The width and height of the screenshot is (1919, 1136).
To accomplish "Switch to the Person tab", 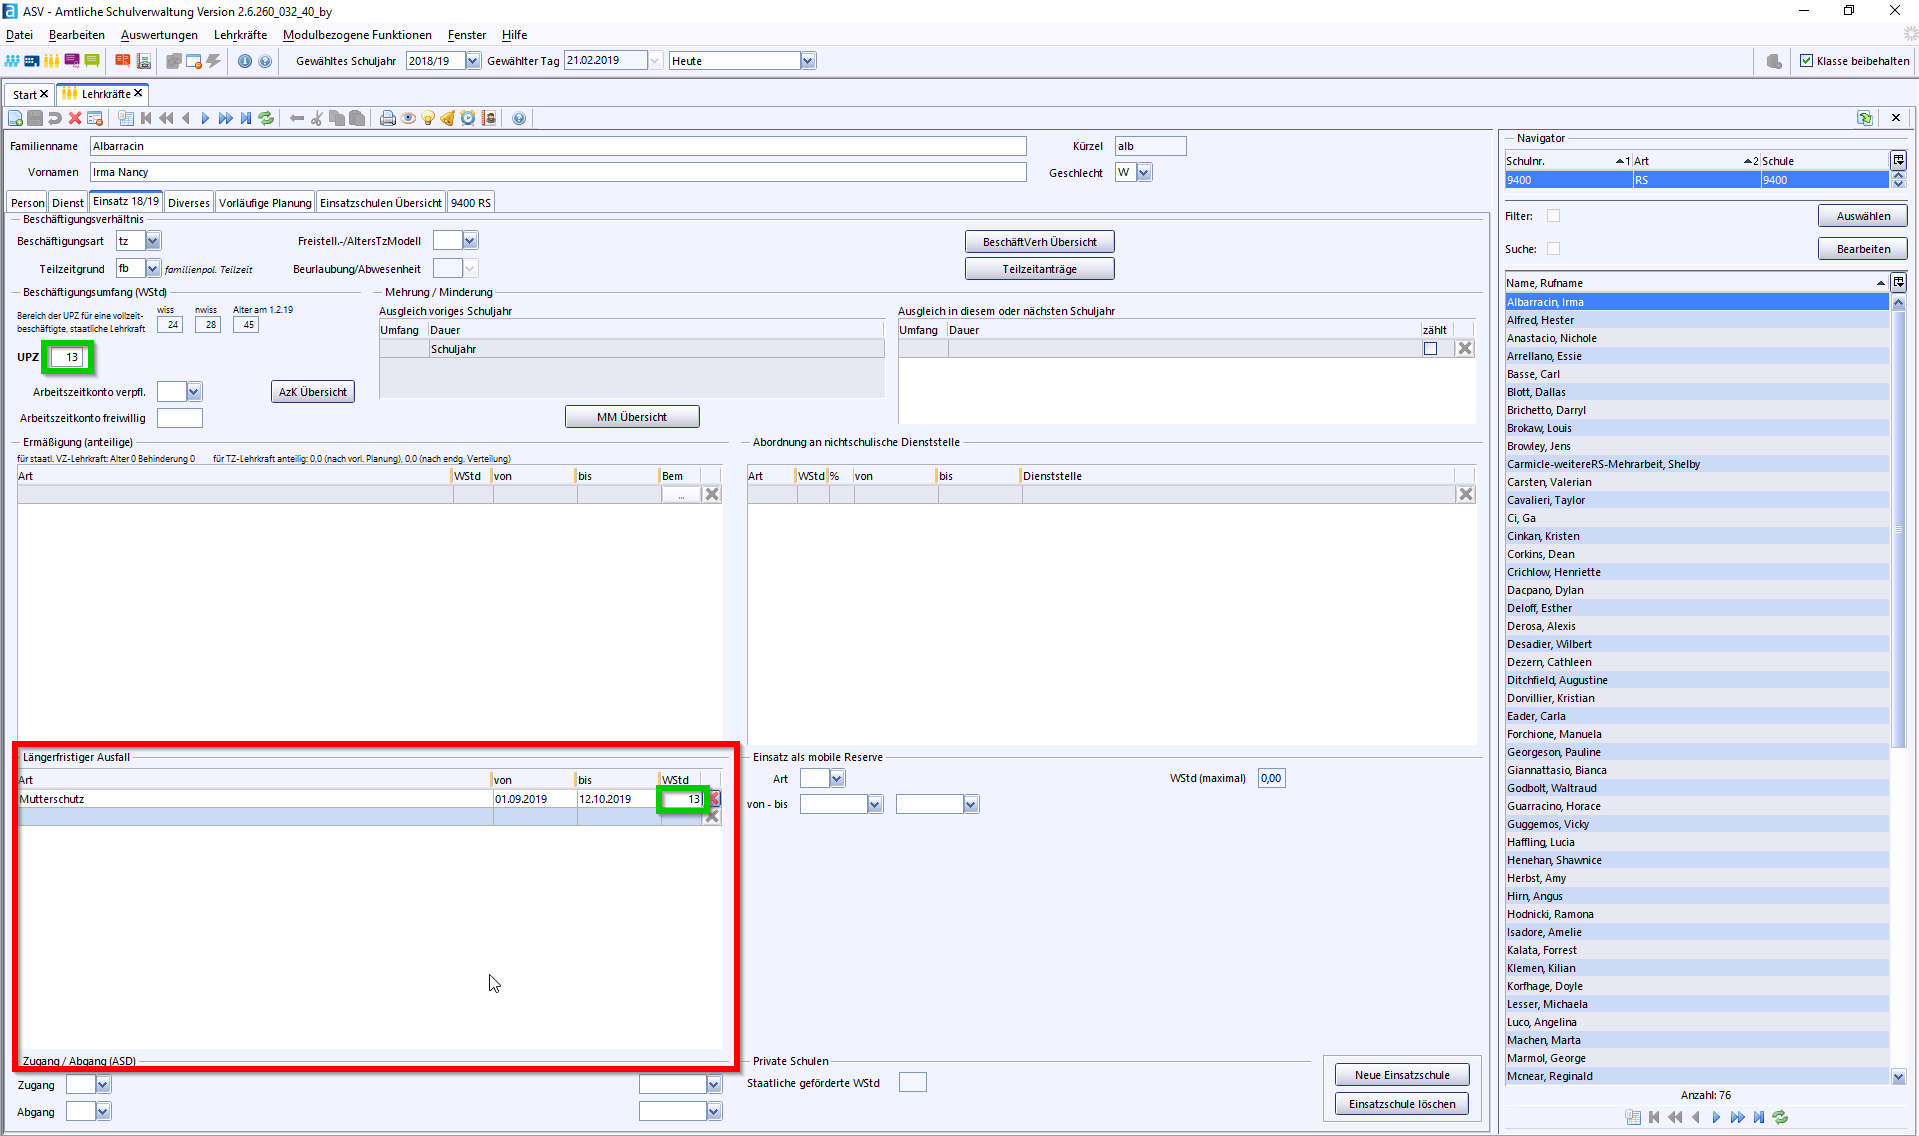I will point(28,202).
